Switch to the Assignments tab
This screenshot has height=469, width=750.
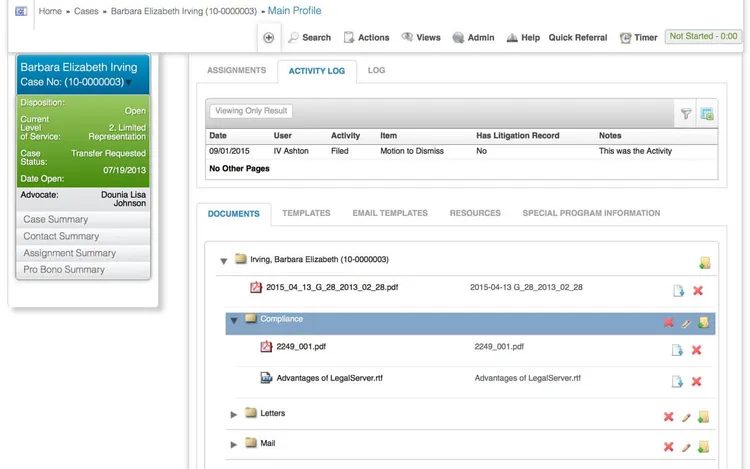pos(236,70)
